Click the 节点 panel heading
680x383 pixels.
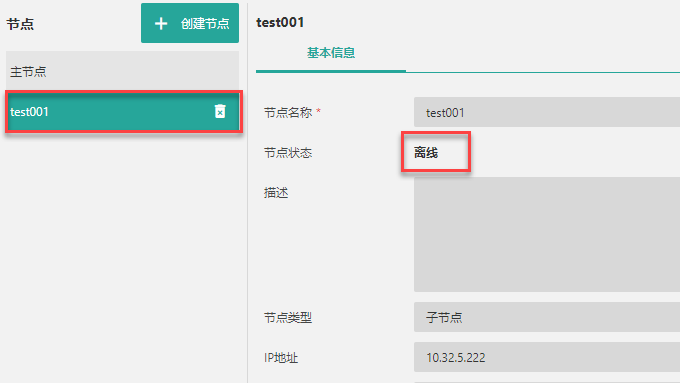pyautogui.click(x=20, y=24)
